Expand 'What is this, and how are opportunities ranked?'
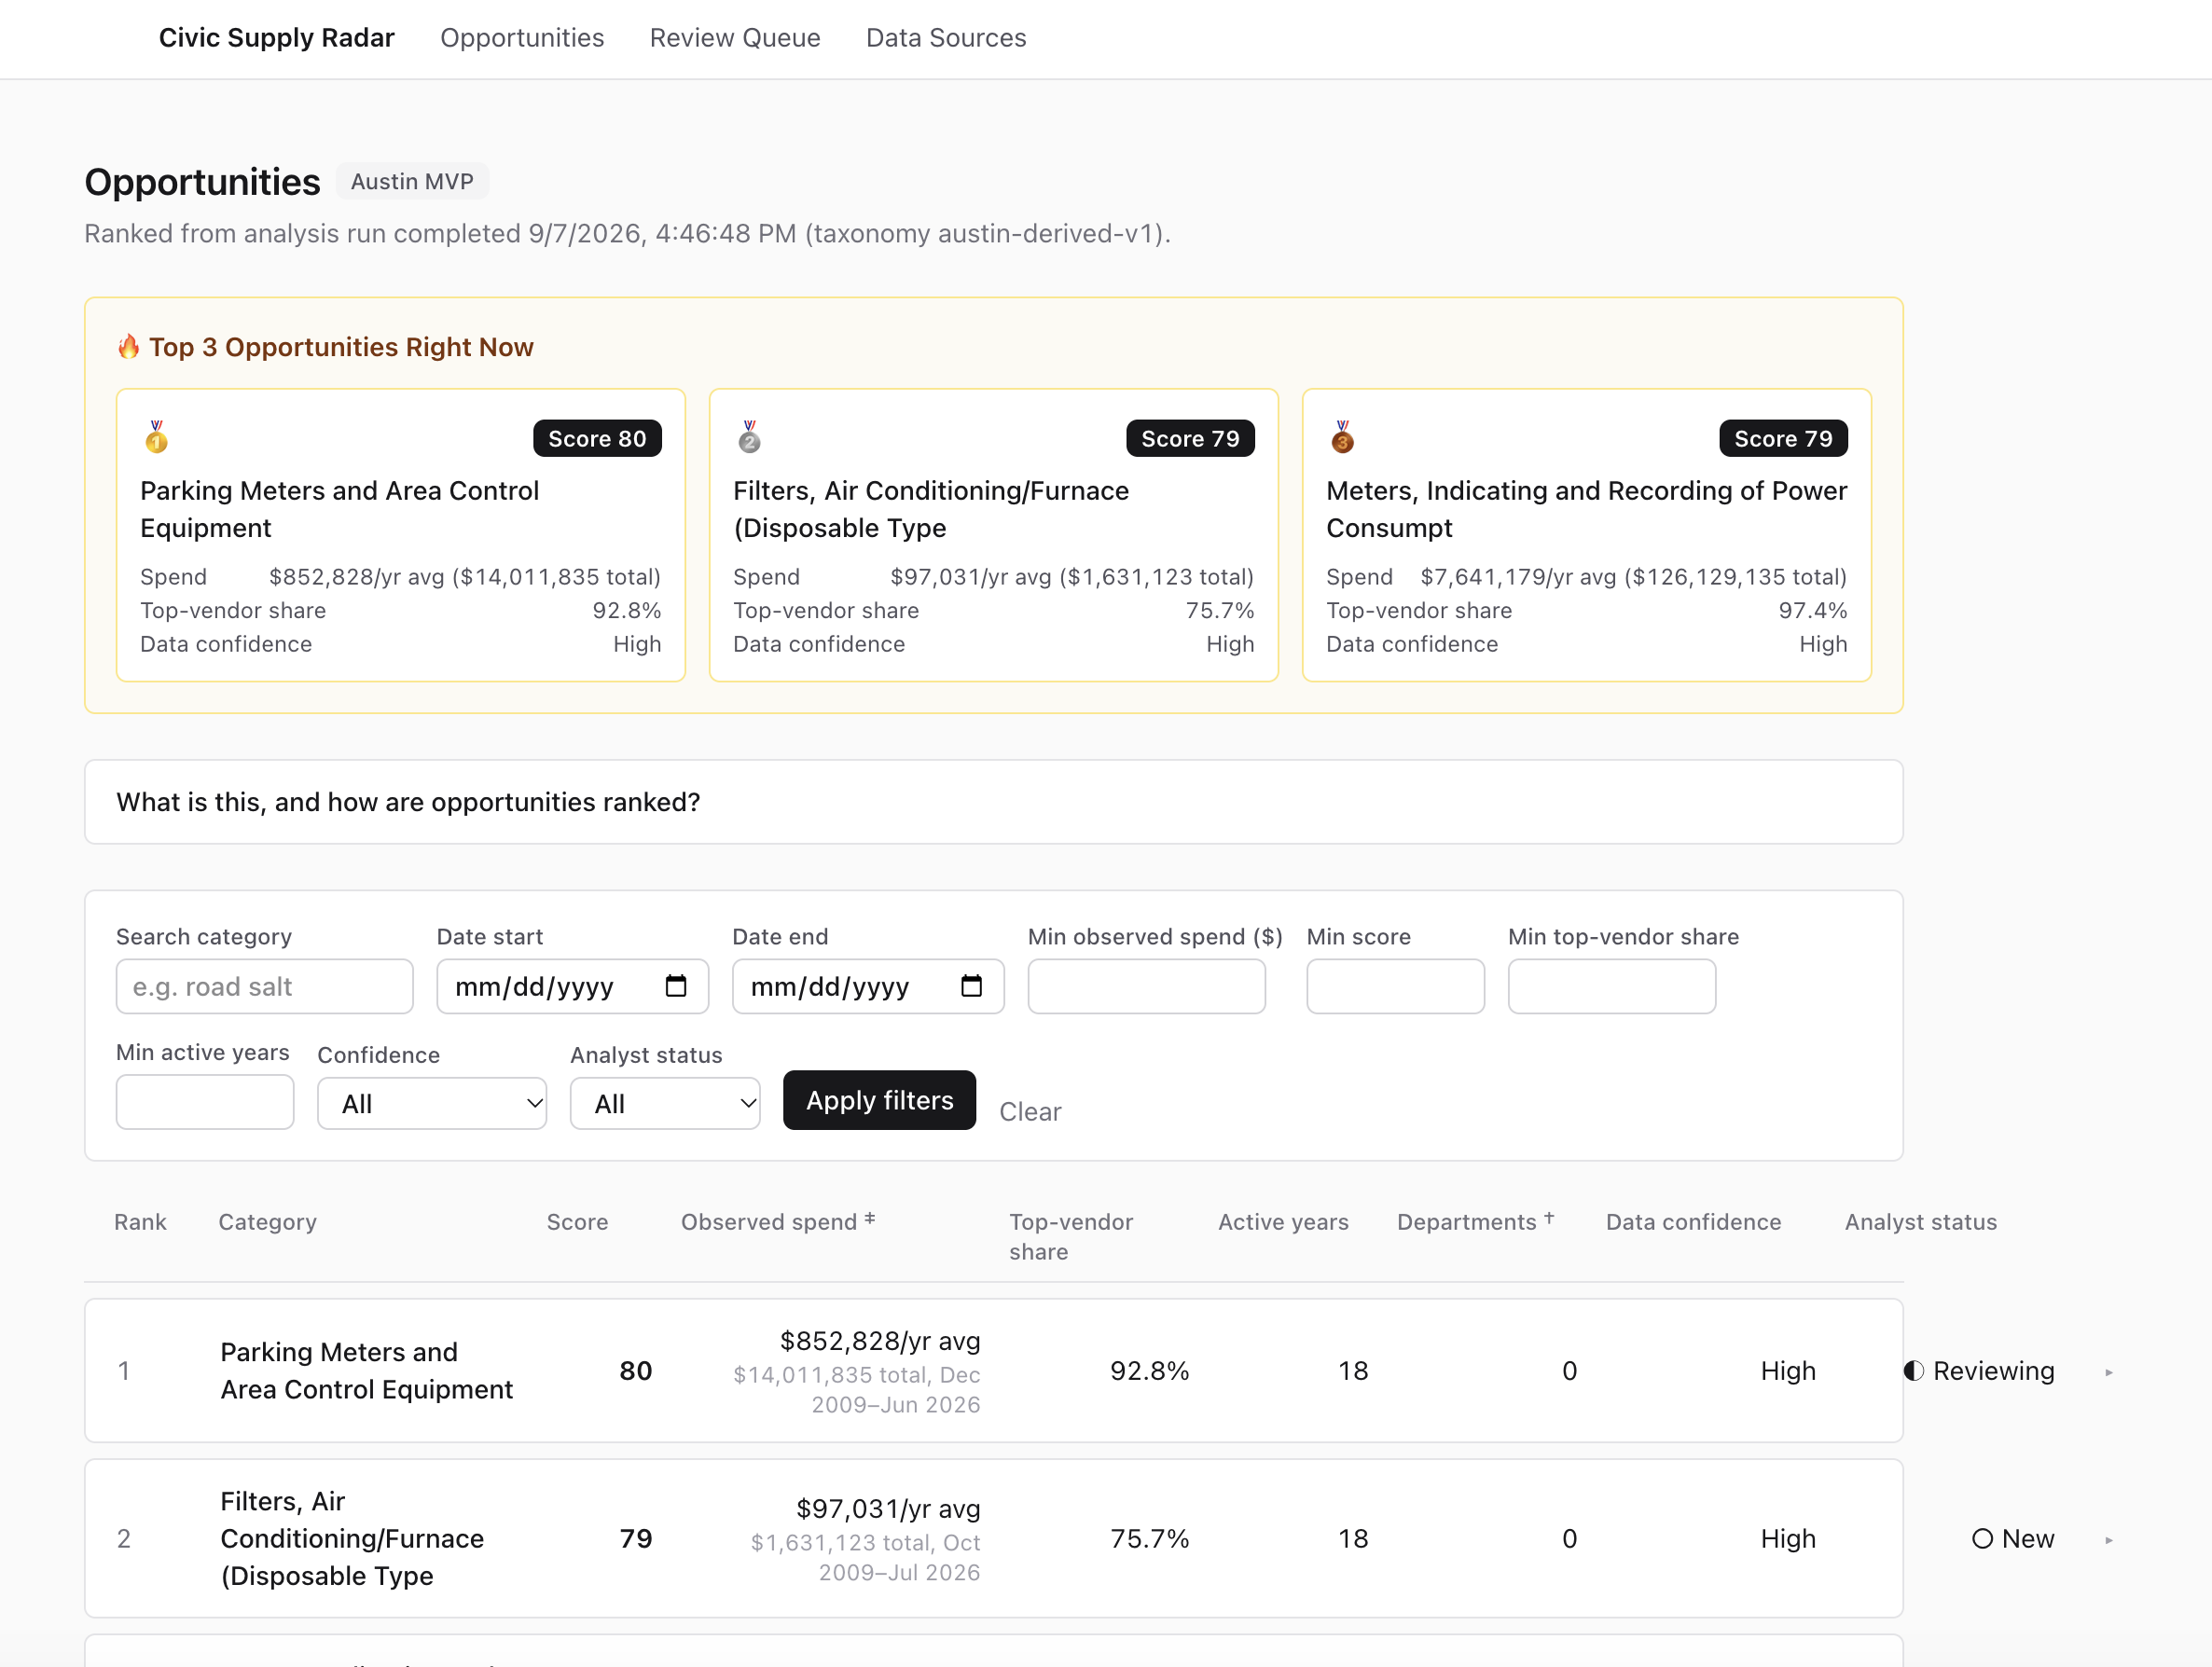The image size is (2212, 1667). tap(993, 802)
